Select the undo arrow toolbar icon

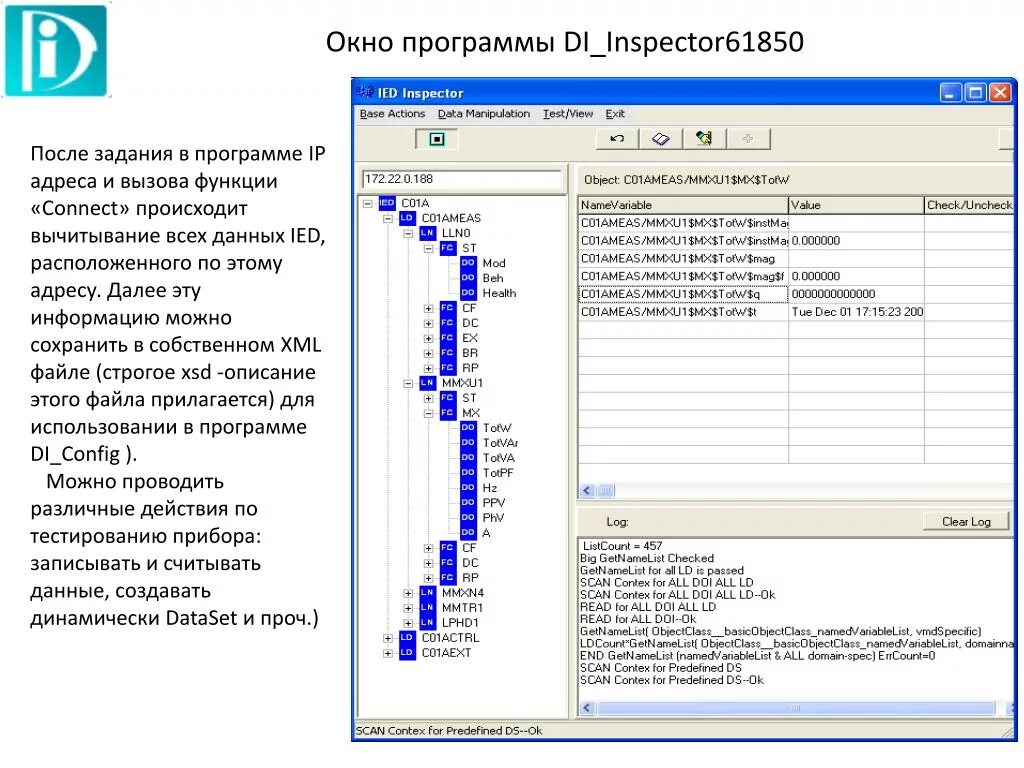tap(616, 138)
